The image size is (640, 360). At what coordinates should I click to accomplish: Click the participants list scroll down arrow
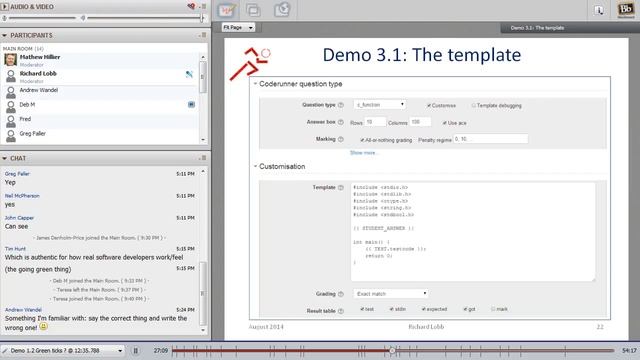pyautogui.click(x=203, y=140)
